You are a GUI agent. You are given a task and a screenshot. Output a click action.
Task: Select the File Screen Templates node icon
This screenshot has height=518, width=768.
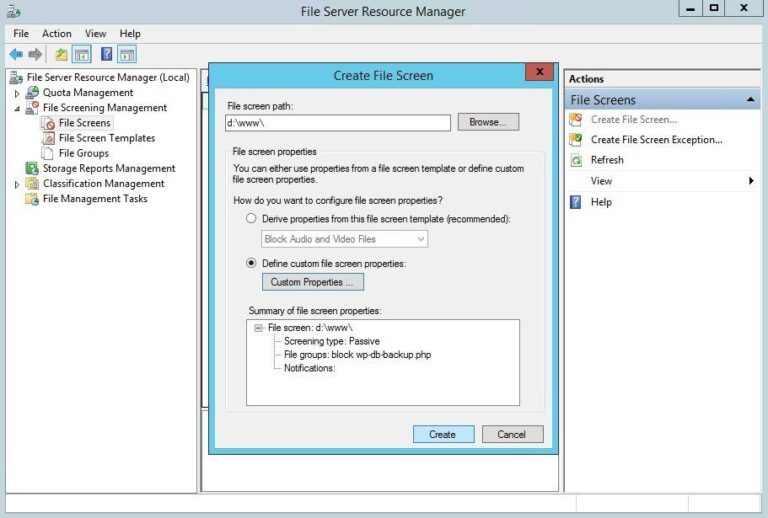point(48,138)
